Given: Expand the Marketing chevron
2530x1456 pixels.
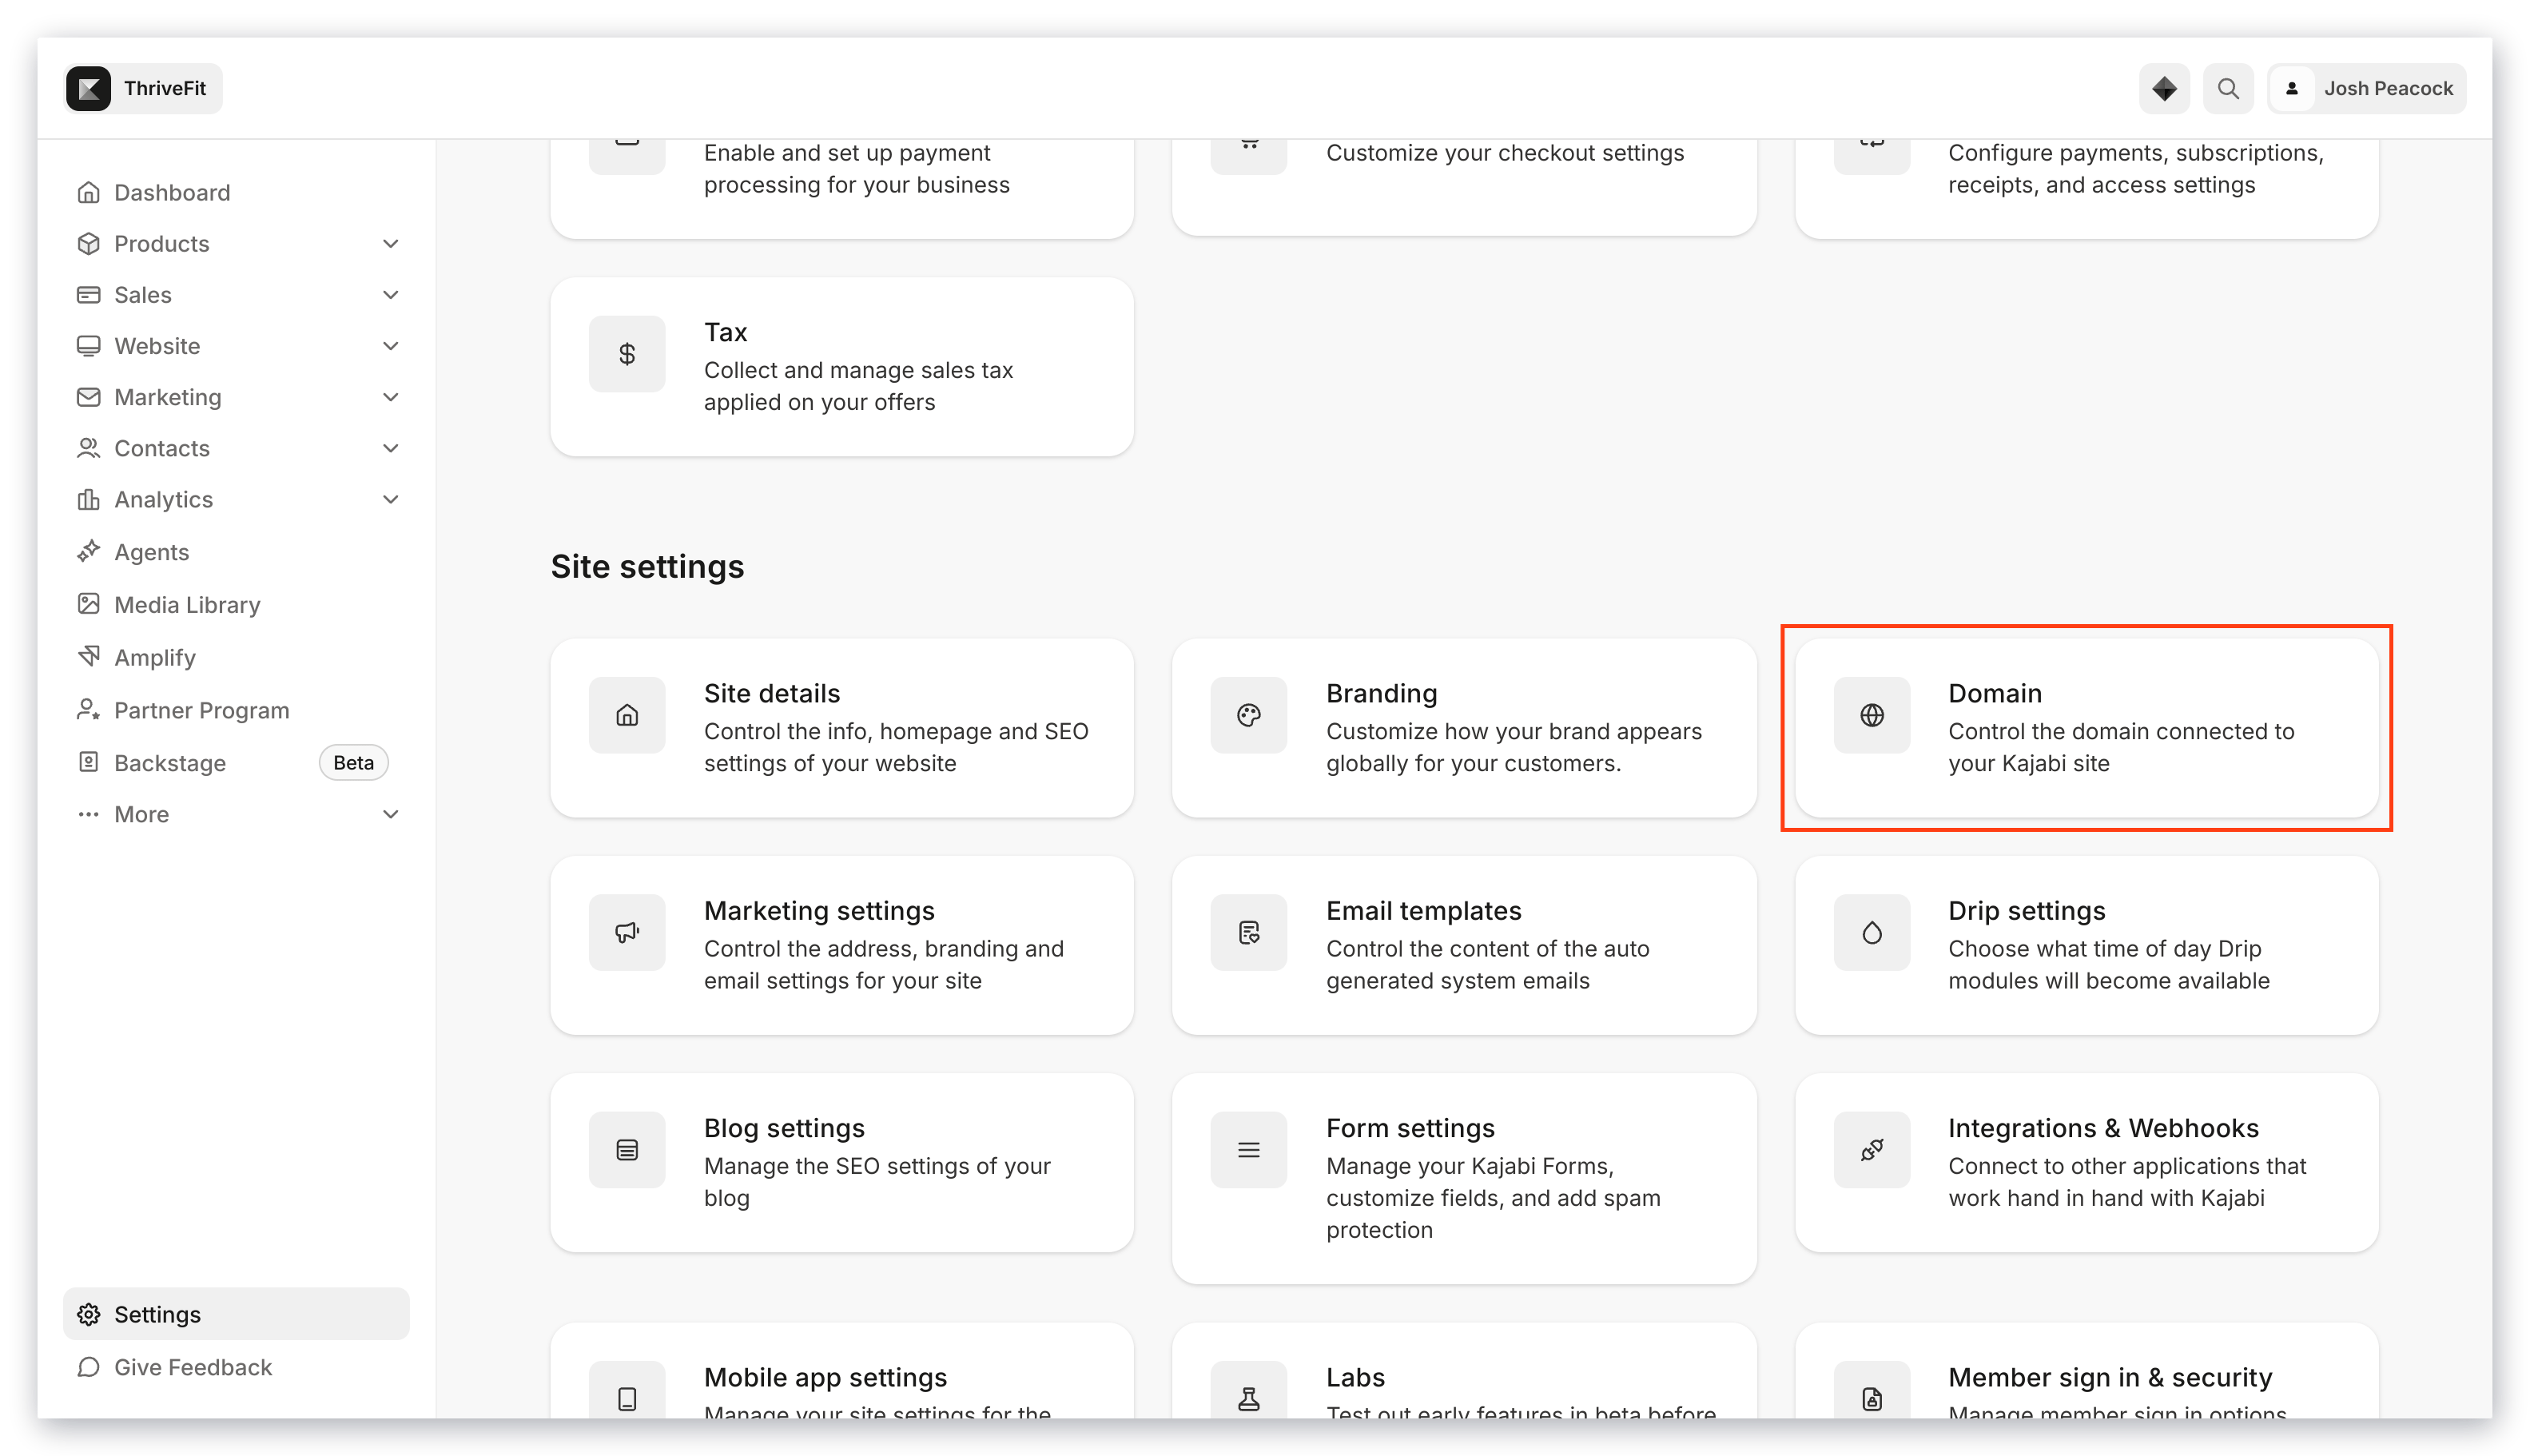Looking at the screenshot, I should [x=390, y=397].
